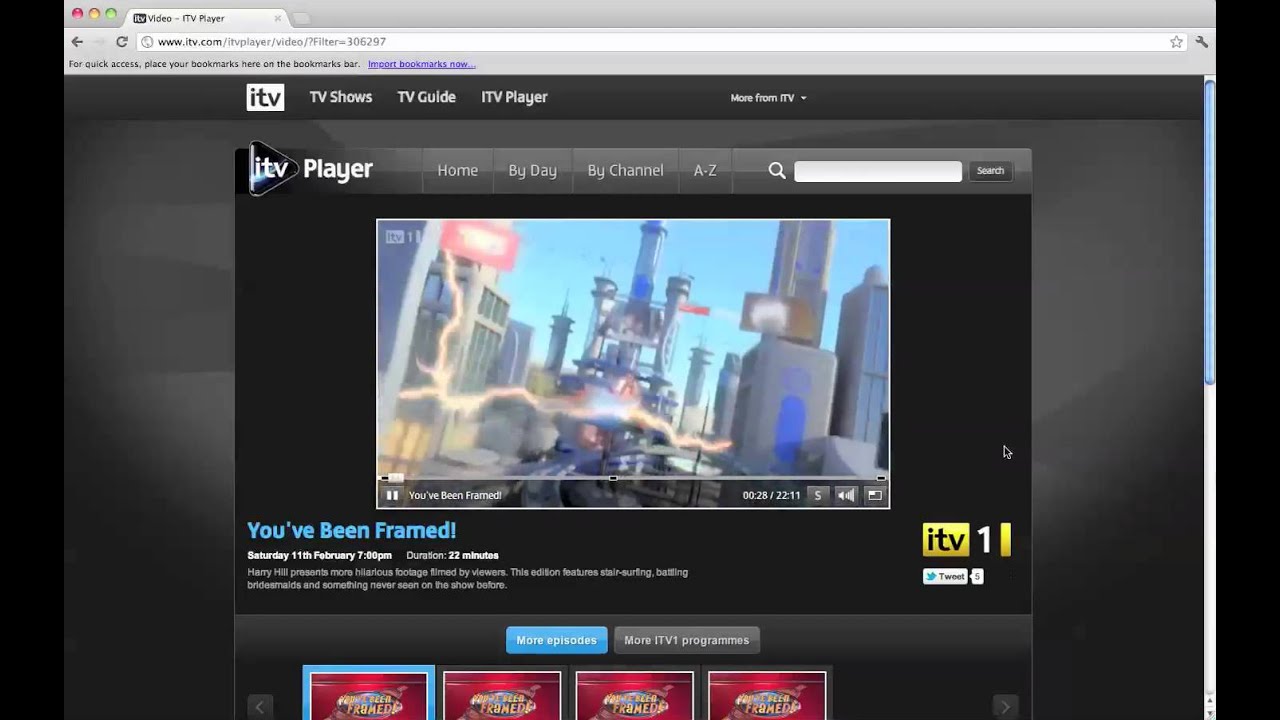Open a new browser tab
Screen dimensions: 1280x720
(x=301, y=18)
